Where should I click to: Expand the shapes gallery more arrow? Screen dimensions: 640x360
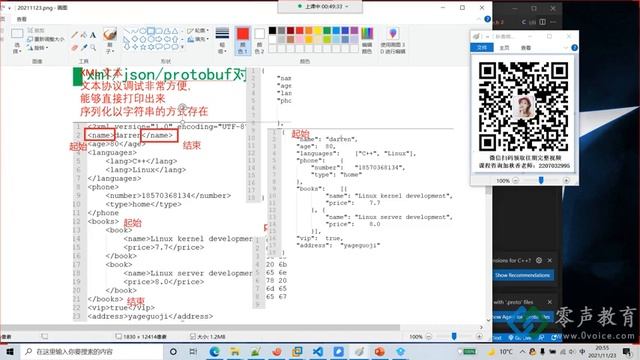coord(182,47)
